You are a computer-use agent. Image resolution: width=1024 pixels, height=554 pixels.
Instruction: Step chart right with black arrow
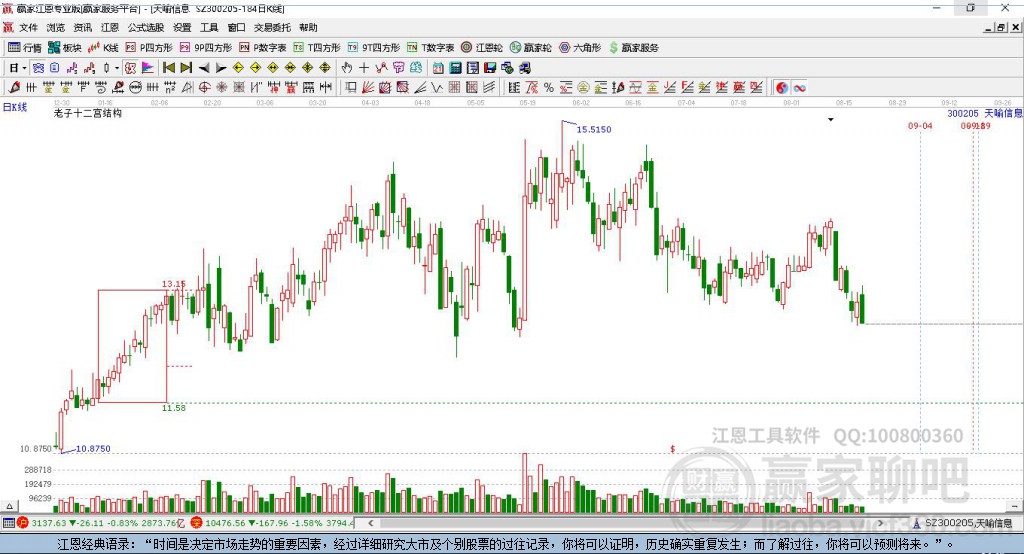coord(221,68)
